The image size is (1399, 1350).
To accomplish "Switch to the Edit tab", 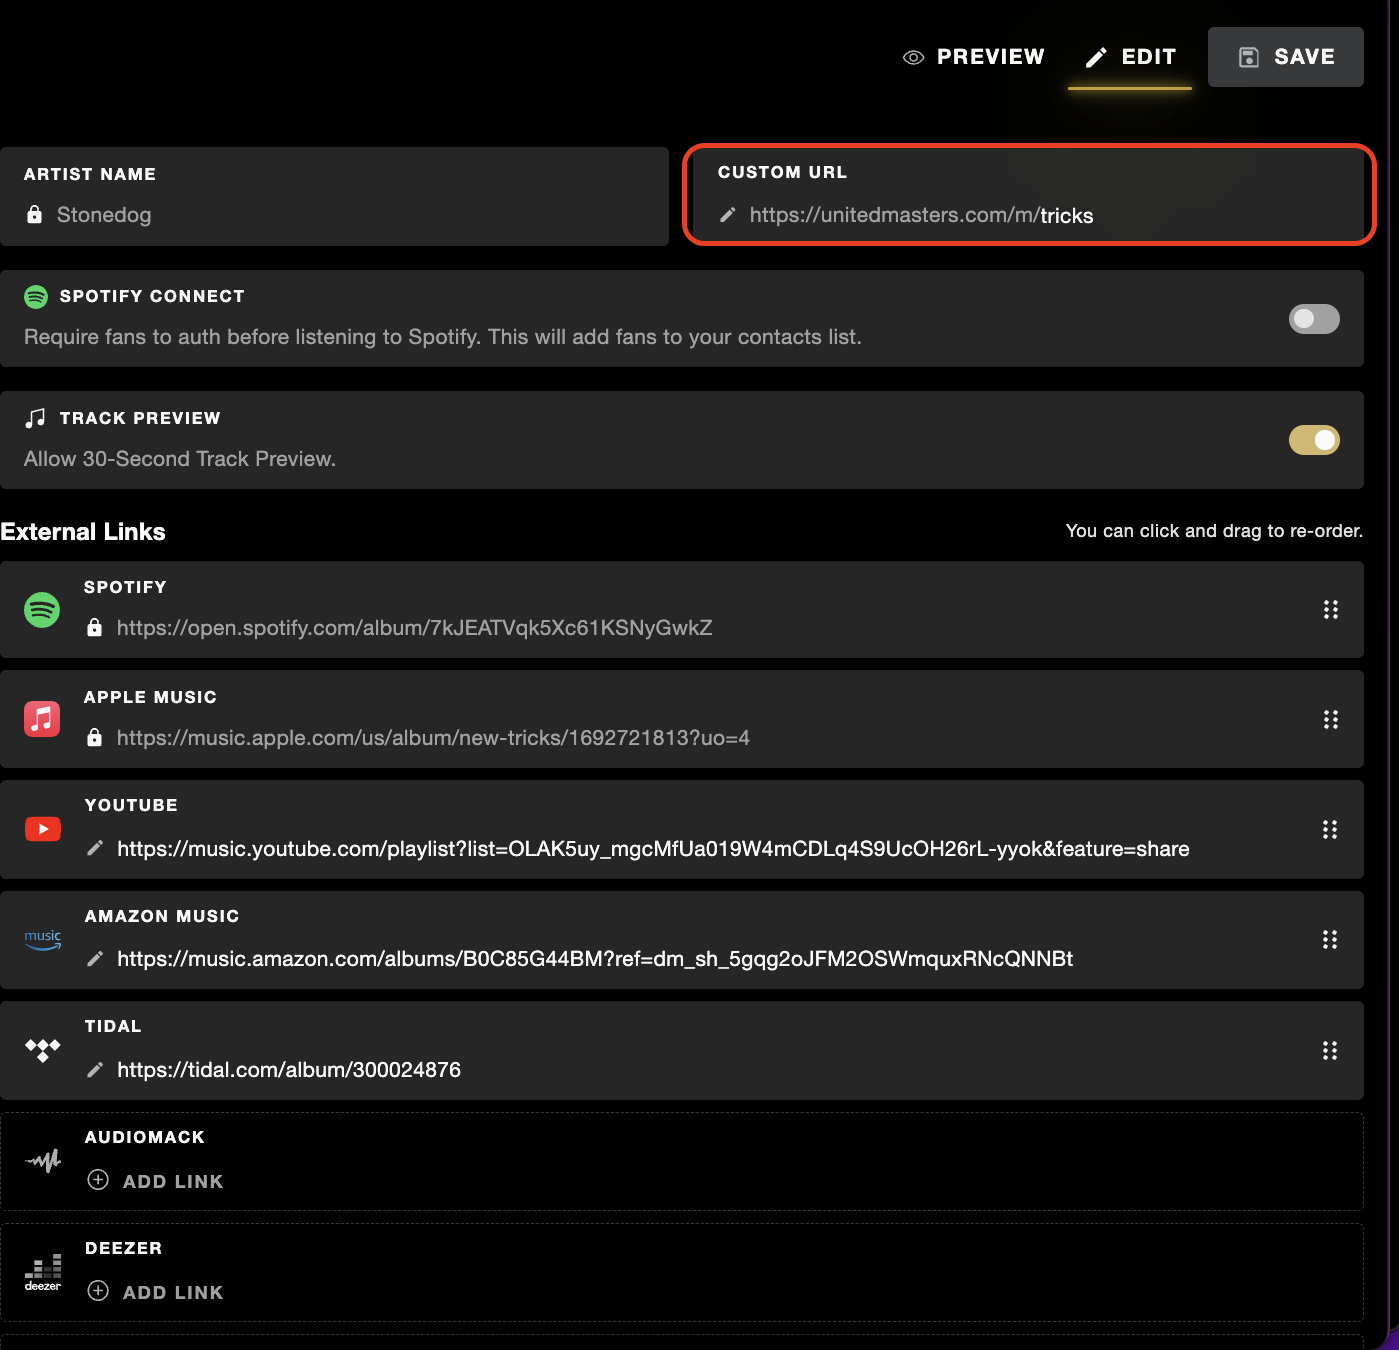I will pos(1130,57).
